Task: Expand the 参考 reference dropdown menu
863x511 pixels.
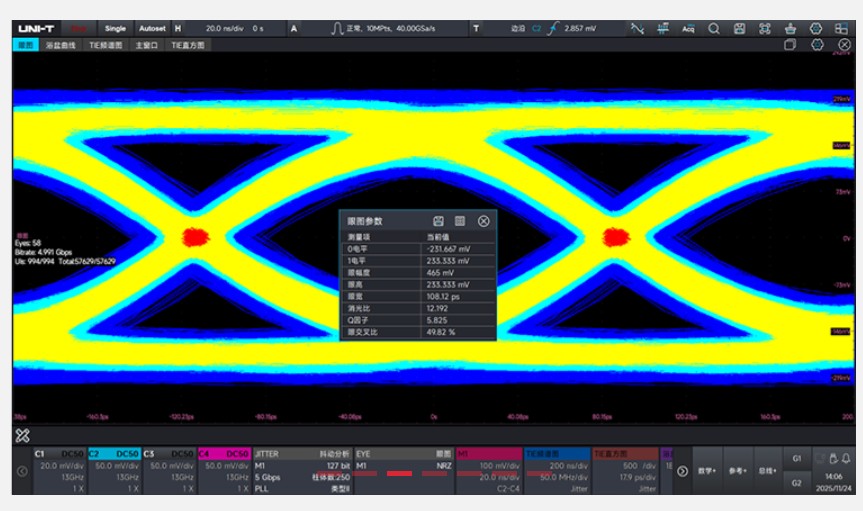Action: point(737,470)
